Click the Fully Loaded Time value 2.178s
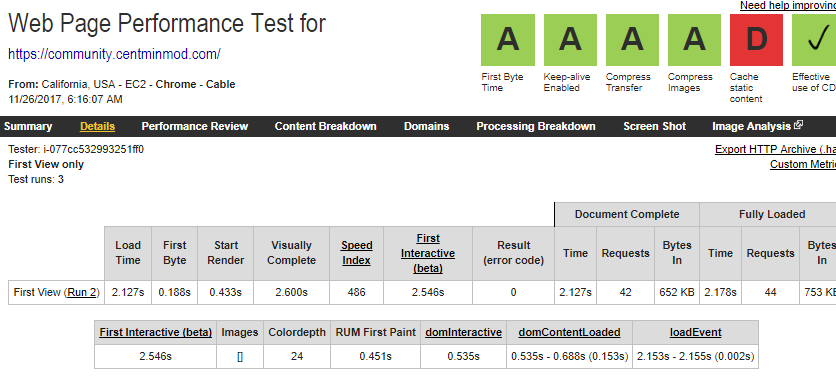836x376 pixels. [x=720, y=292]
